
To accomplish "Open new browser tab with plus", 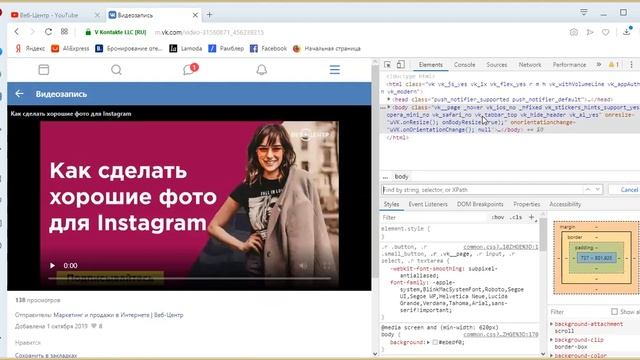I will tap(209, 15).
